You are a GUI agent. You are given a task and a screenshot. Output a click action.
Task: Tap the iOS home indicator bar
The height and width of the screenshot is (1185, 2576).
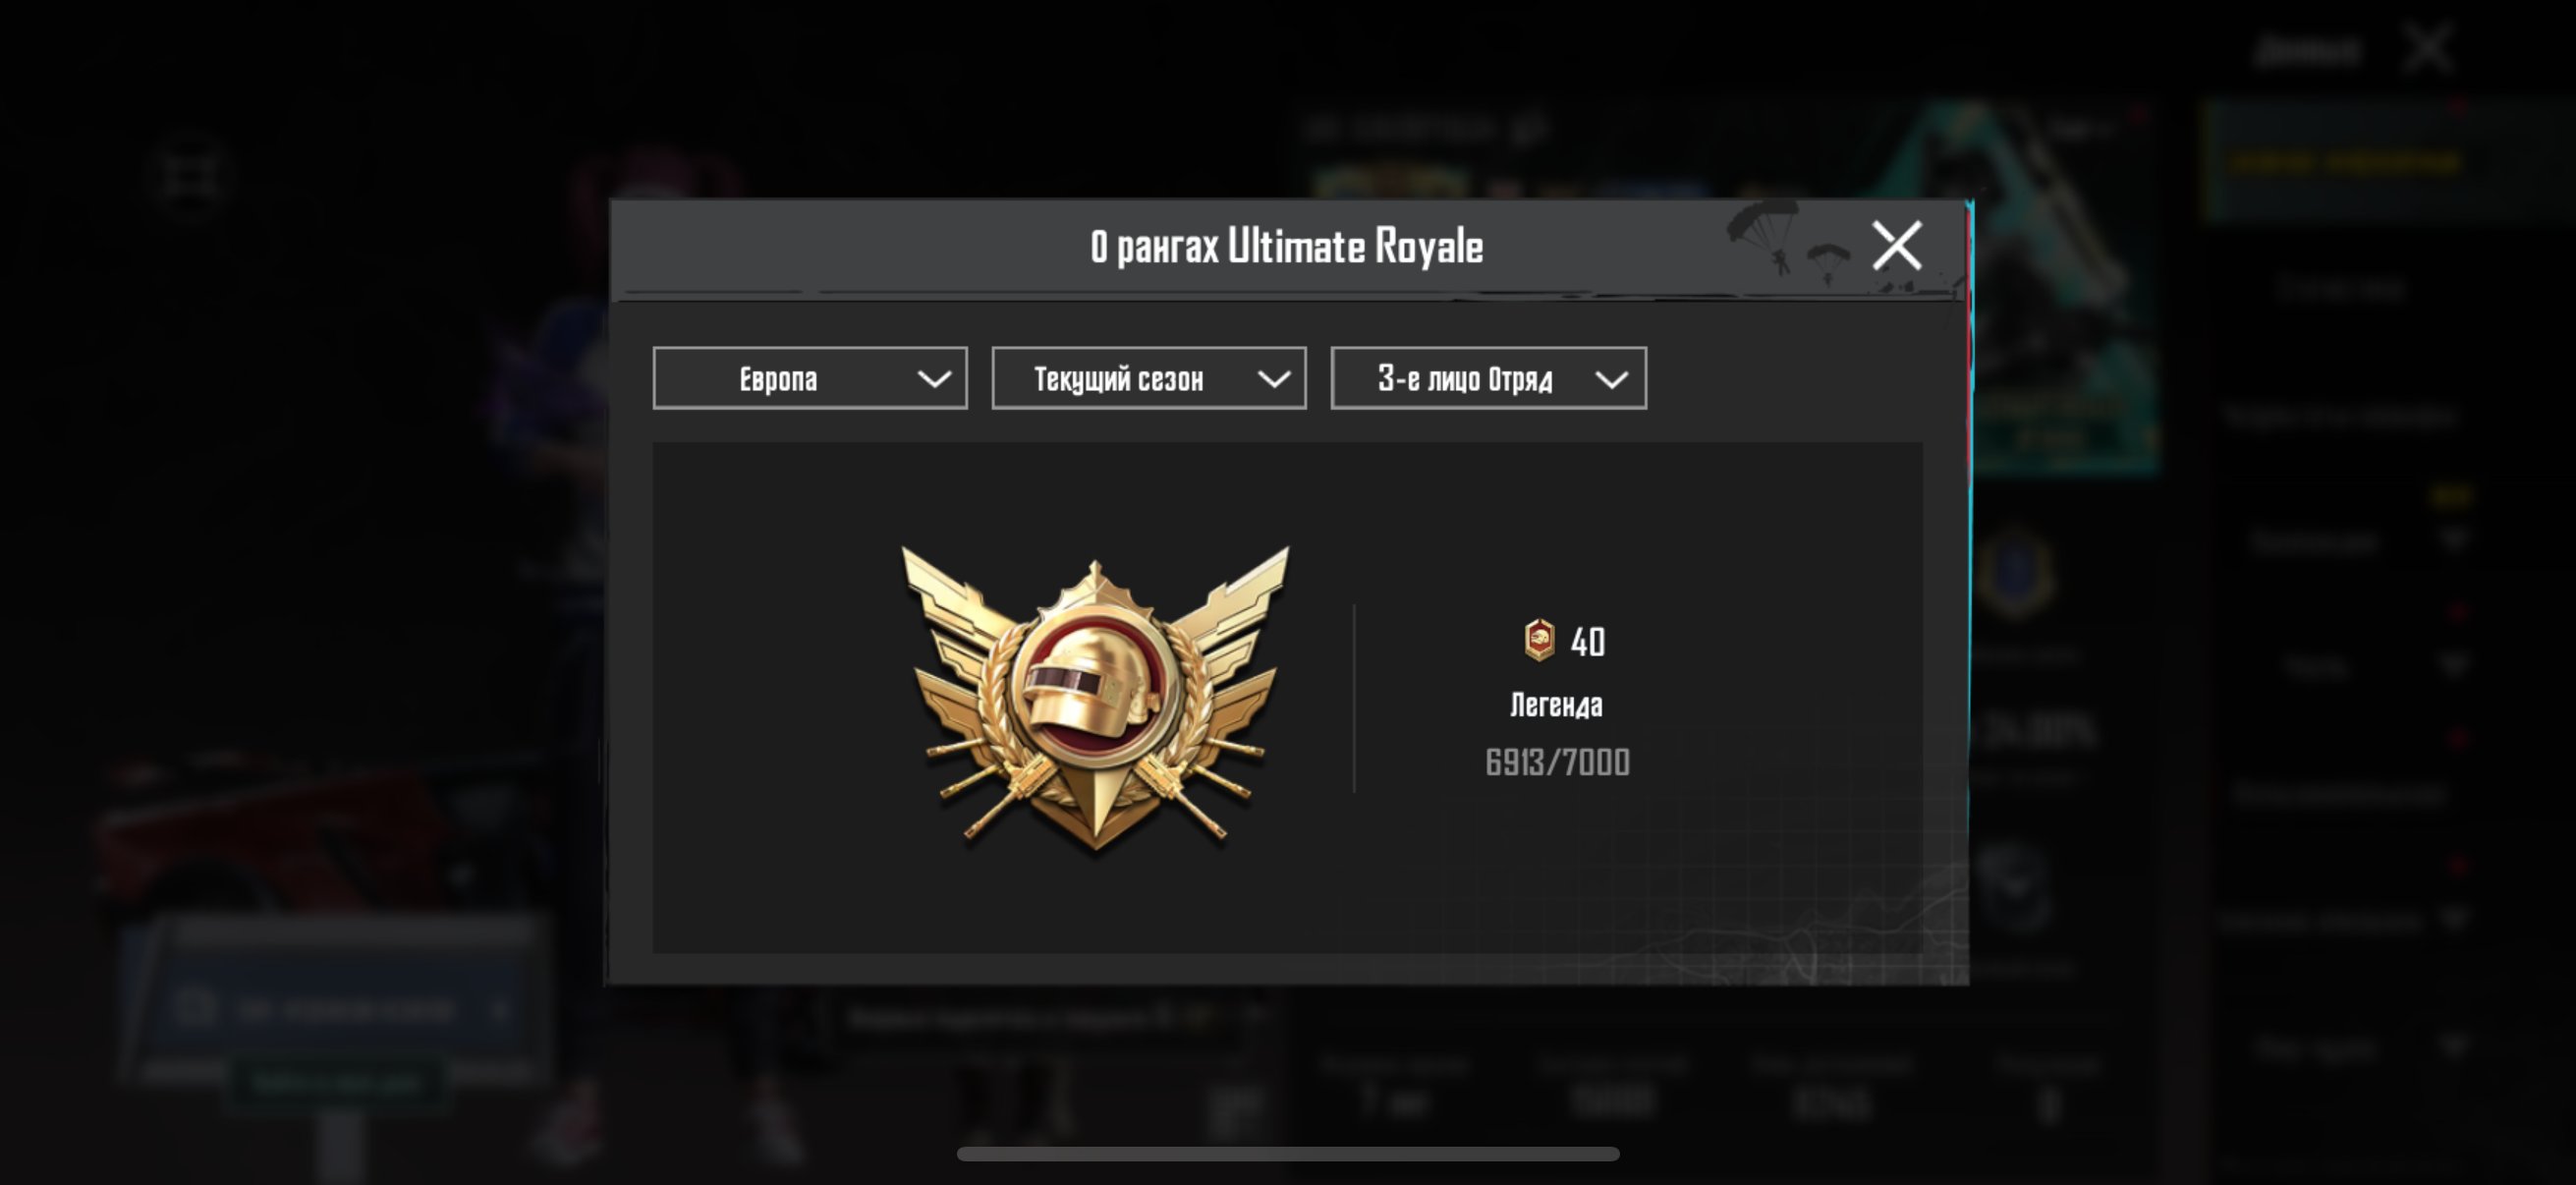coord(1288,1154)
